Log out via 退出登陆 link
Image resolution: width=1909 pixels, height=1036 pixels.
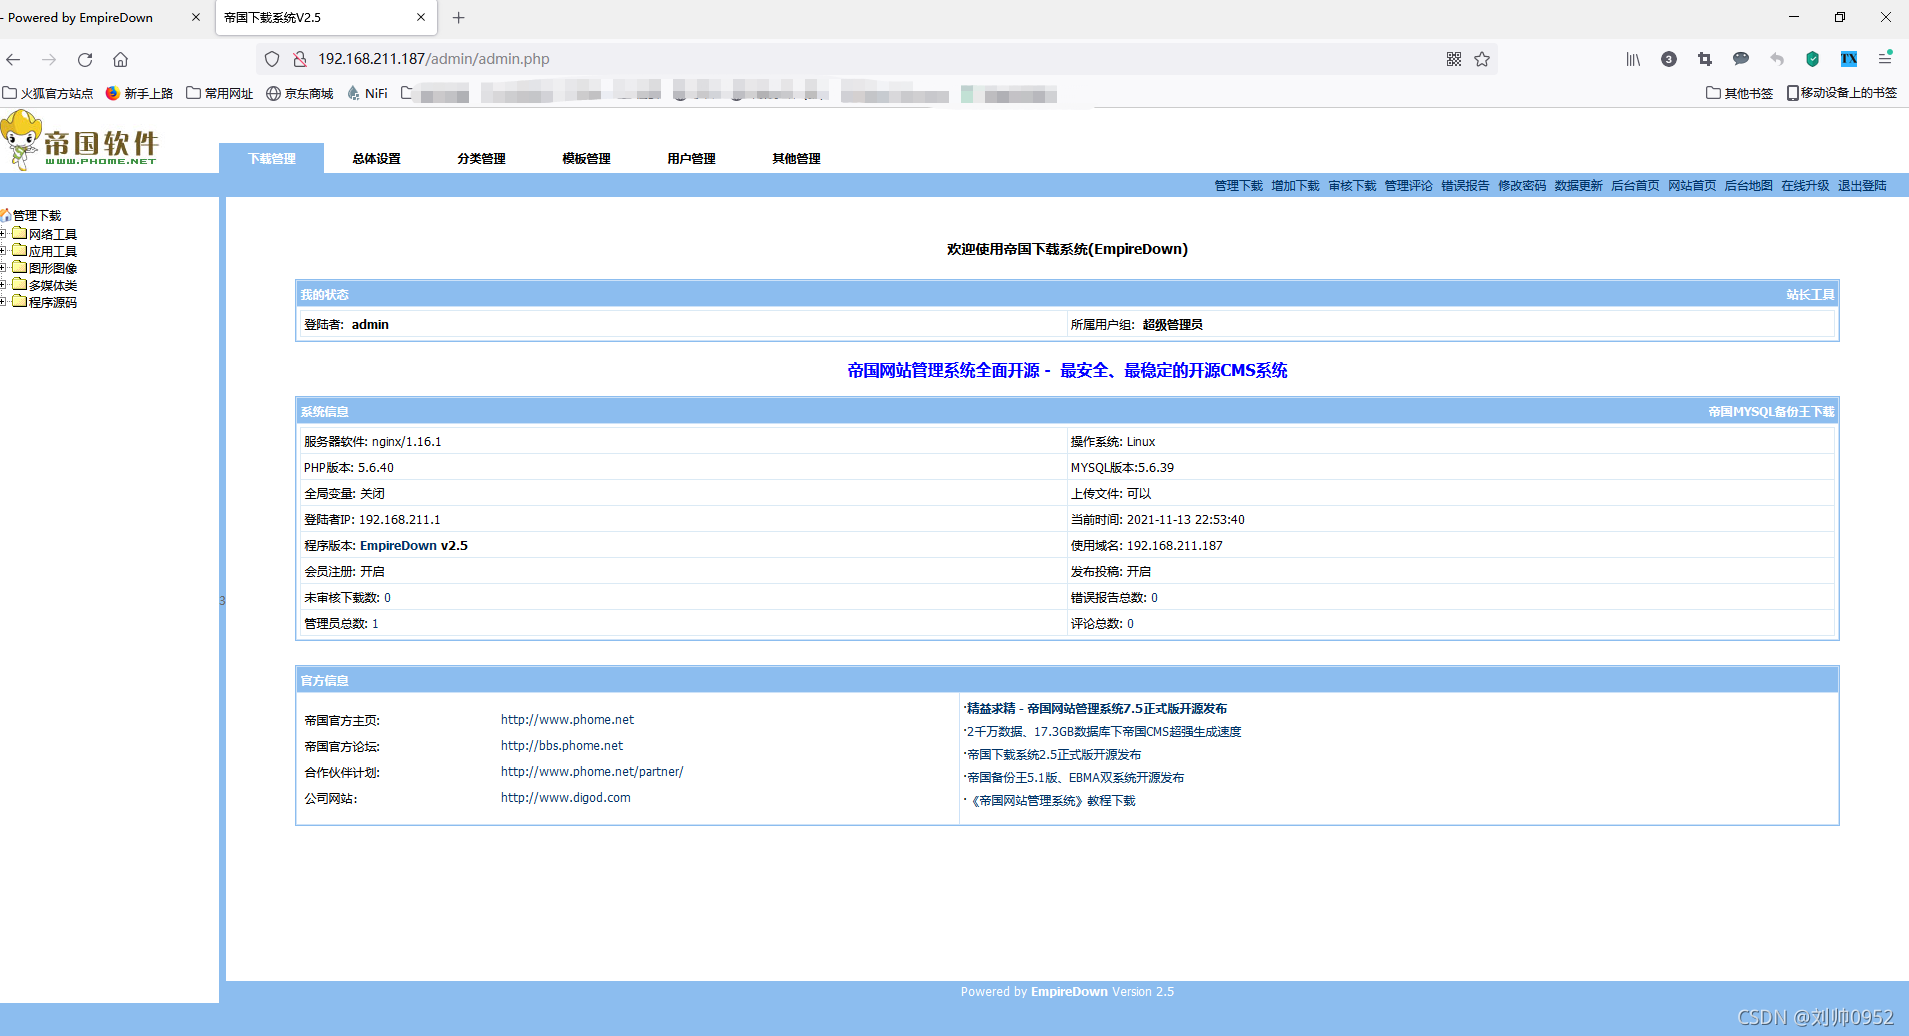point(1862,186)
